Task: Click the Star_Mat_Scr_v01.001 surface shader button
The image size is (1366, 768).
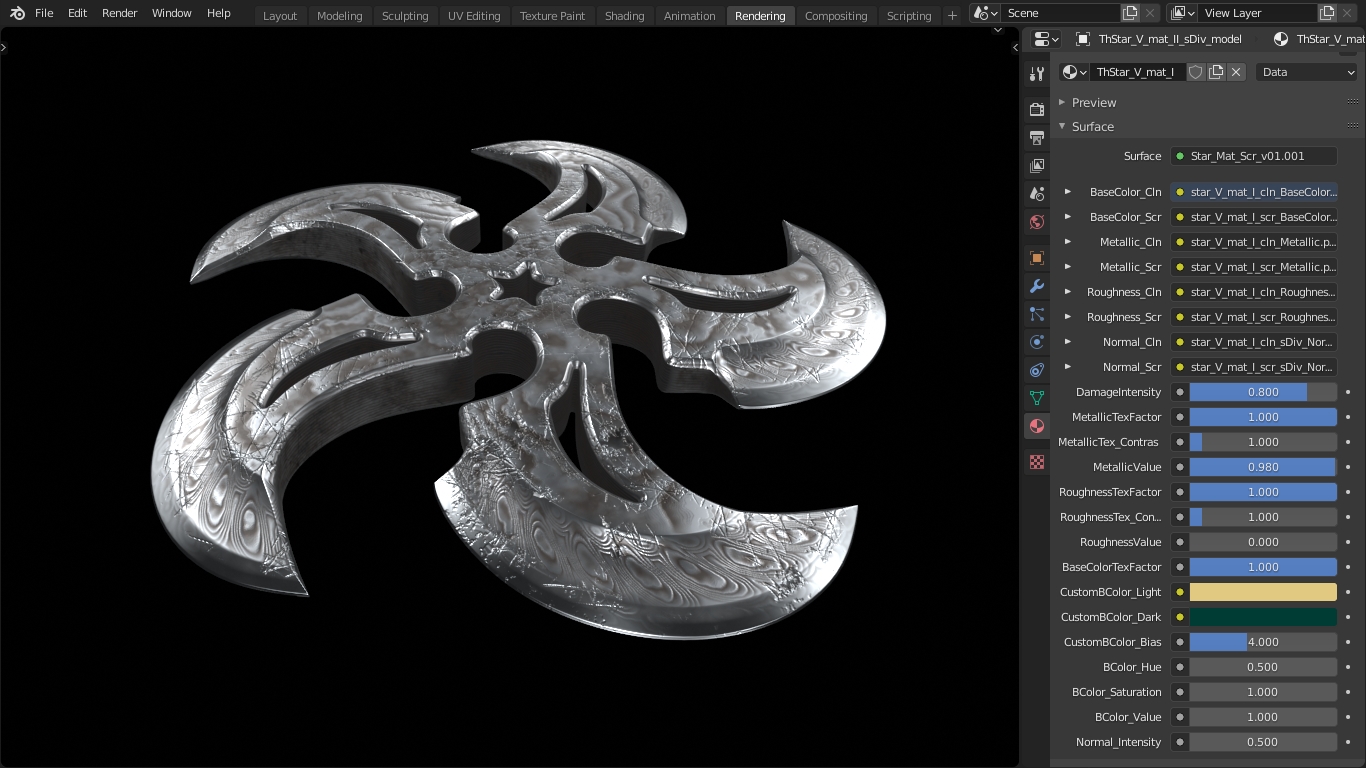Action: tap(1254, 156)
